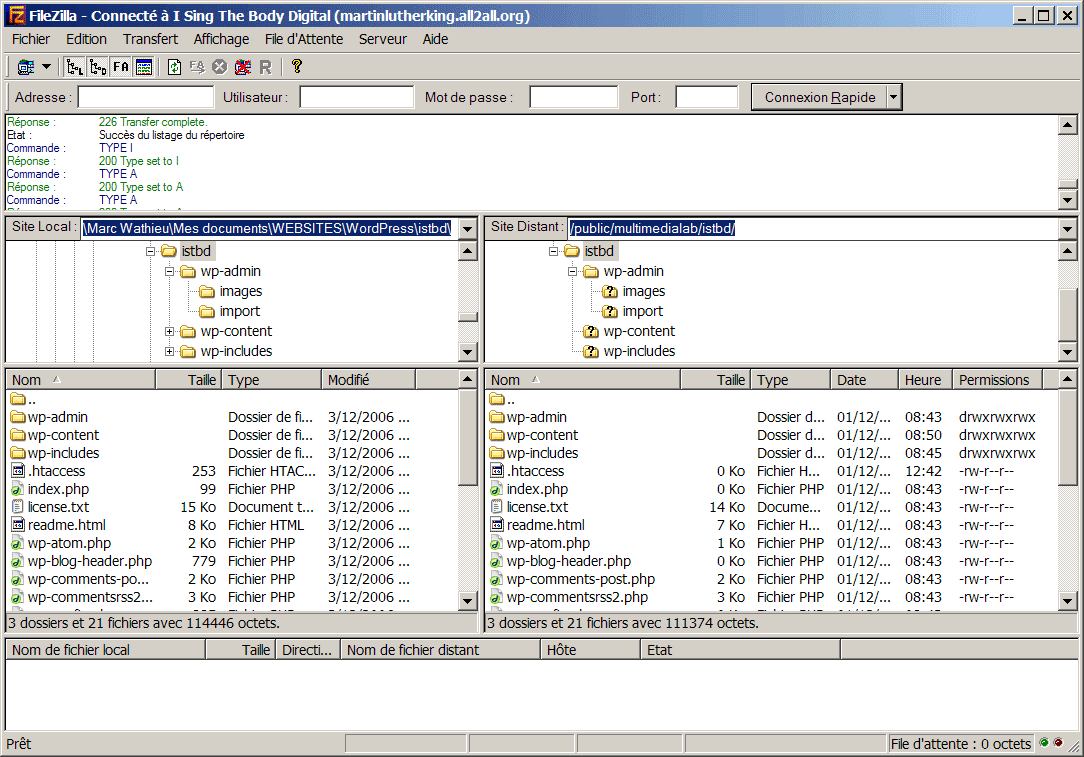The width and height of the screenshot is (1084, 757).
Task: Click the import folder icon in remote tree
Action: [x=610, y=311]
